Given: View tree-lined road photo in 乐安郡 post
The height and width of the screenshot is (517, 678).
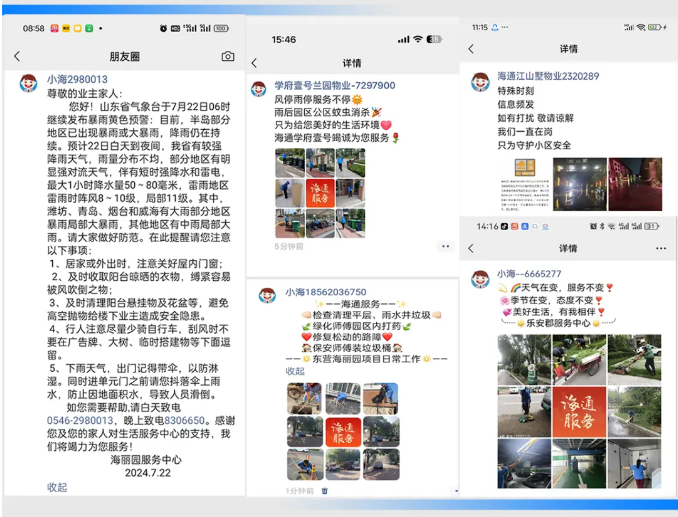Looking at the screenshot, I should pyautogui.click(x=524, y=360).
